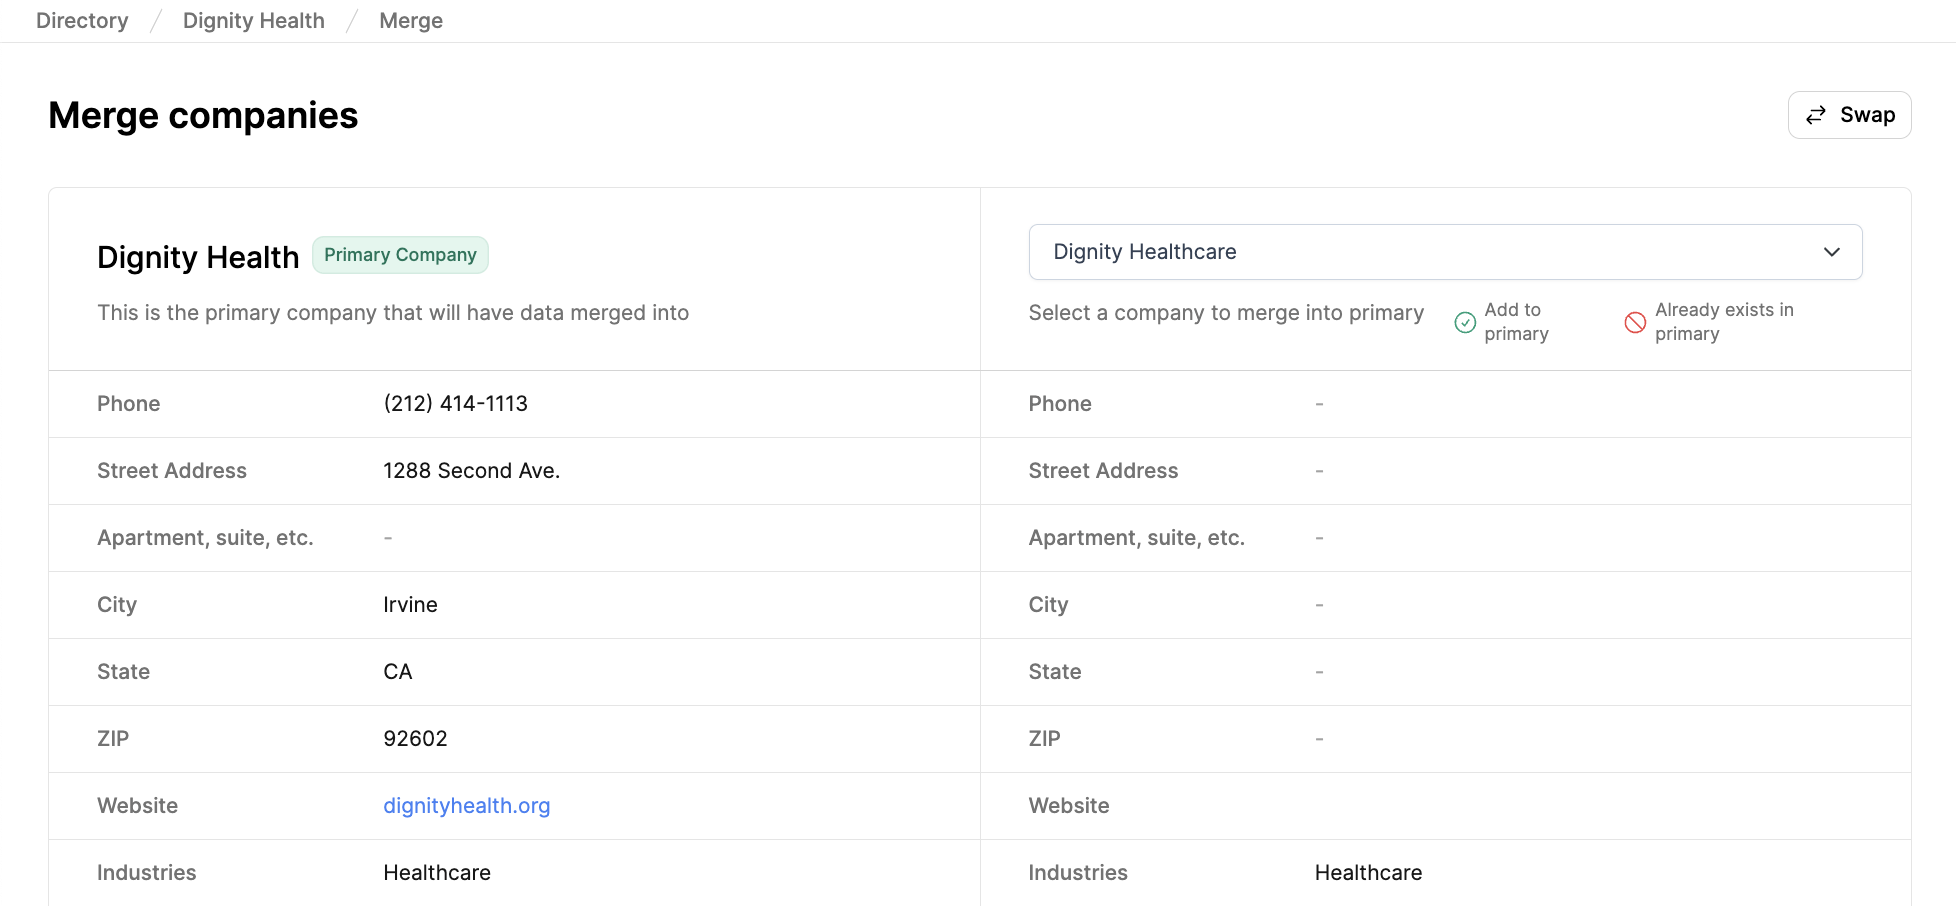Viewport: 1956px width, 906px height.
Task: Click primary company description text
Action: (393, 312)
